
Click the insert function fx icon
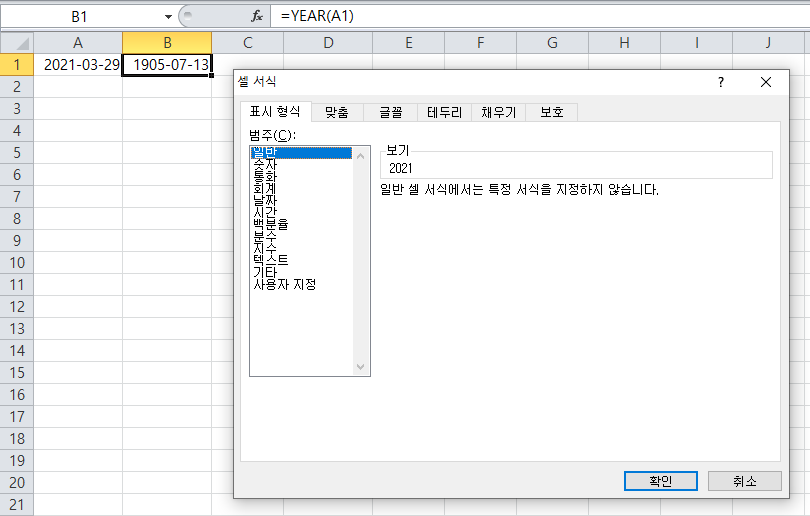pyautogui.click(x=257, y=17)
